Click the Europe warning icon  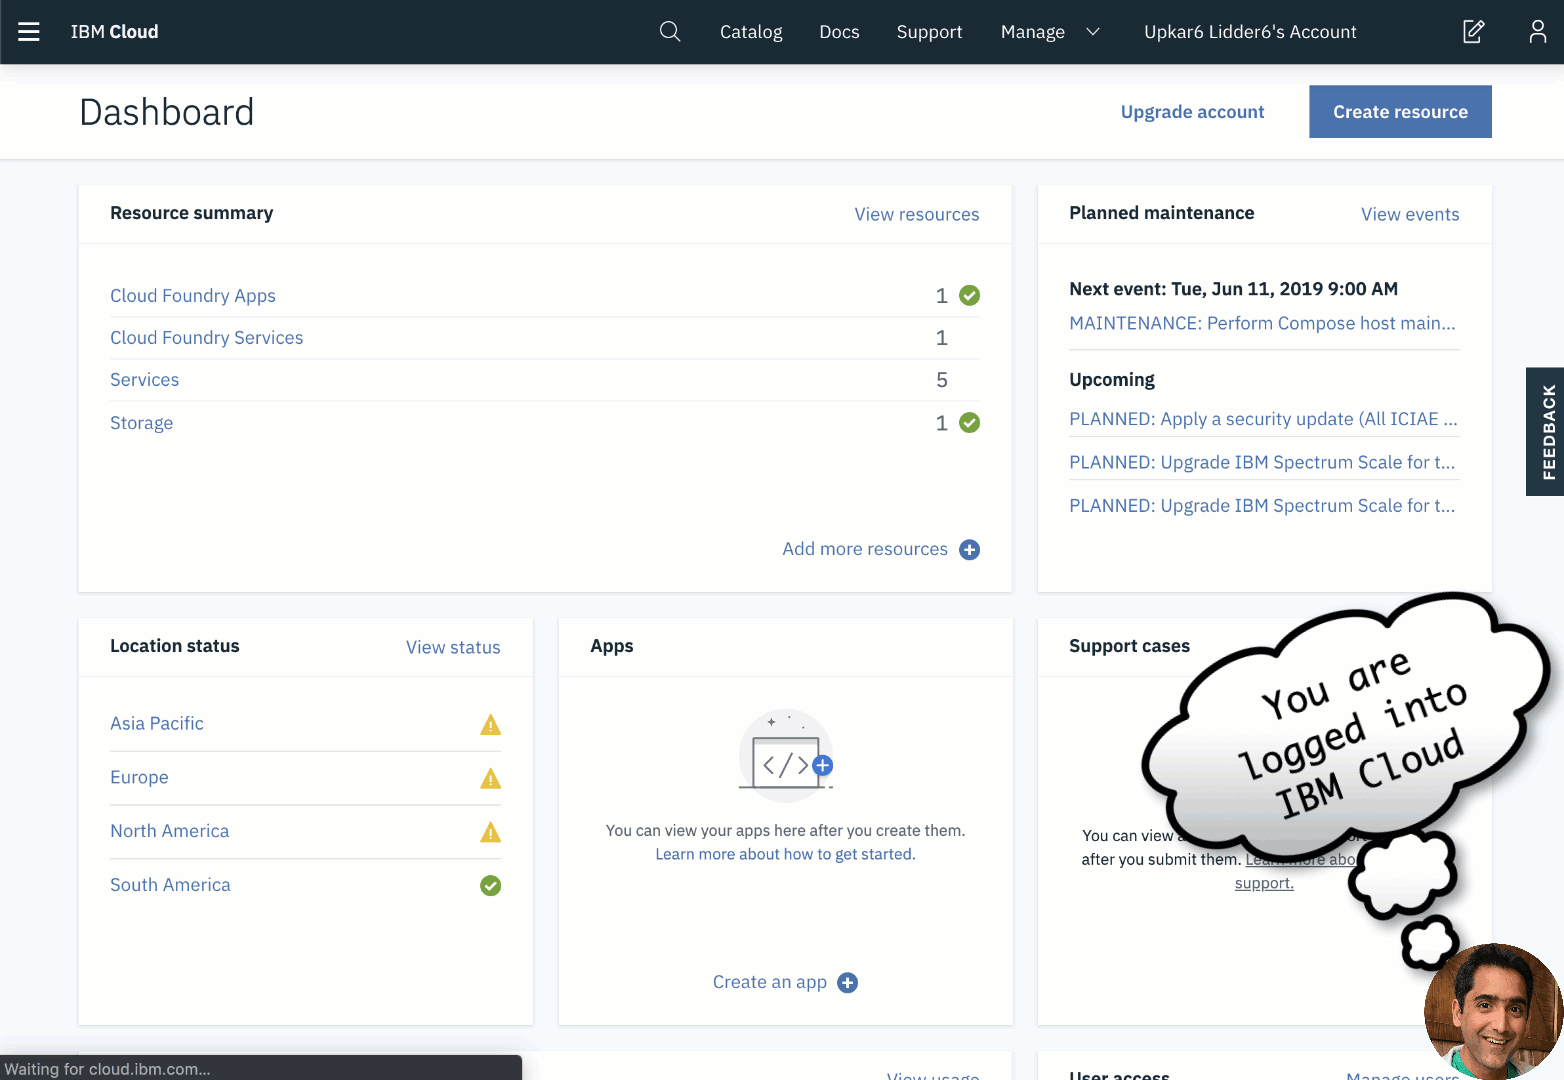click(490, 778)
